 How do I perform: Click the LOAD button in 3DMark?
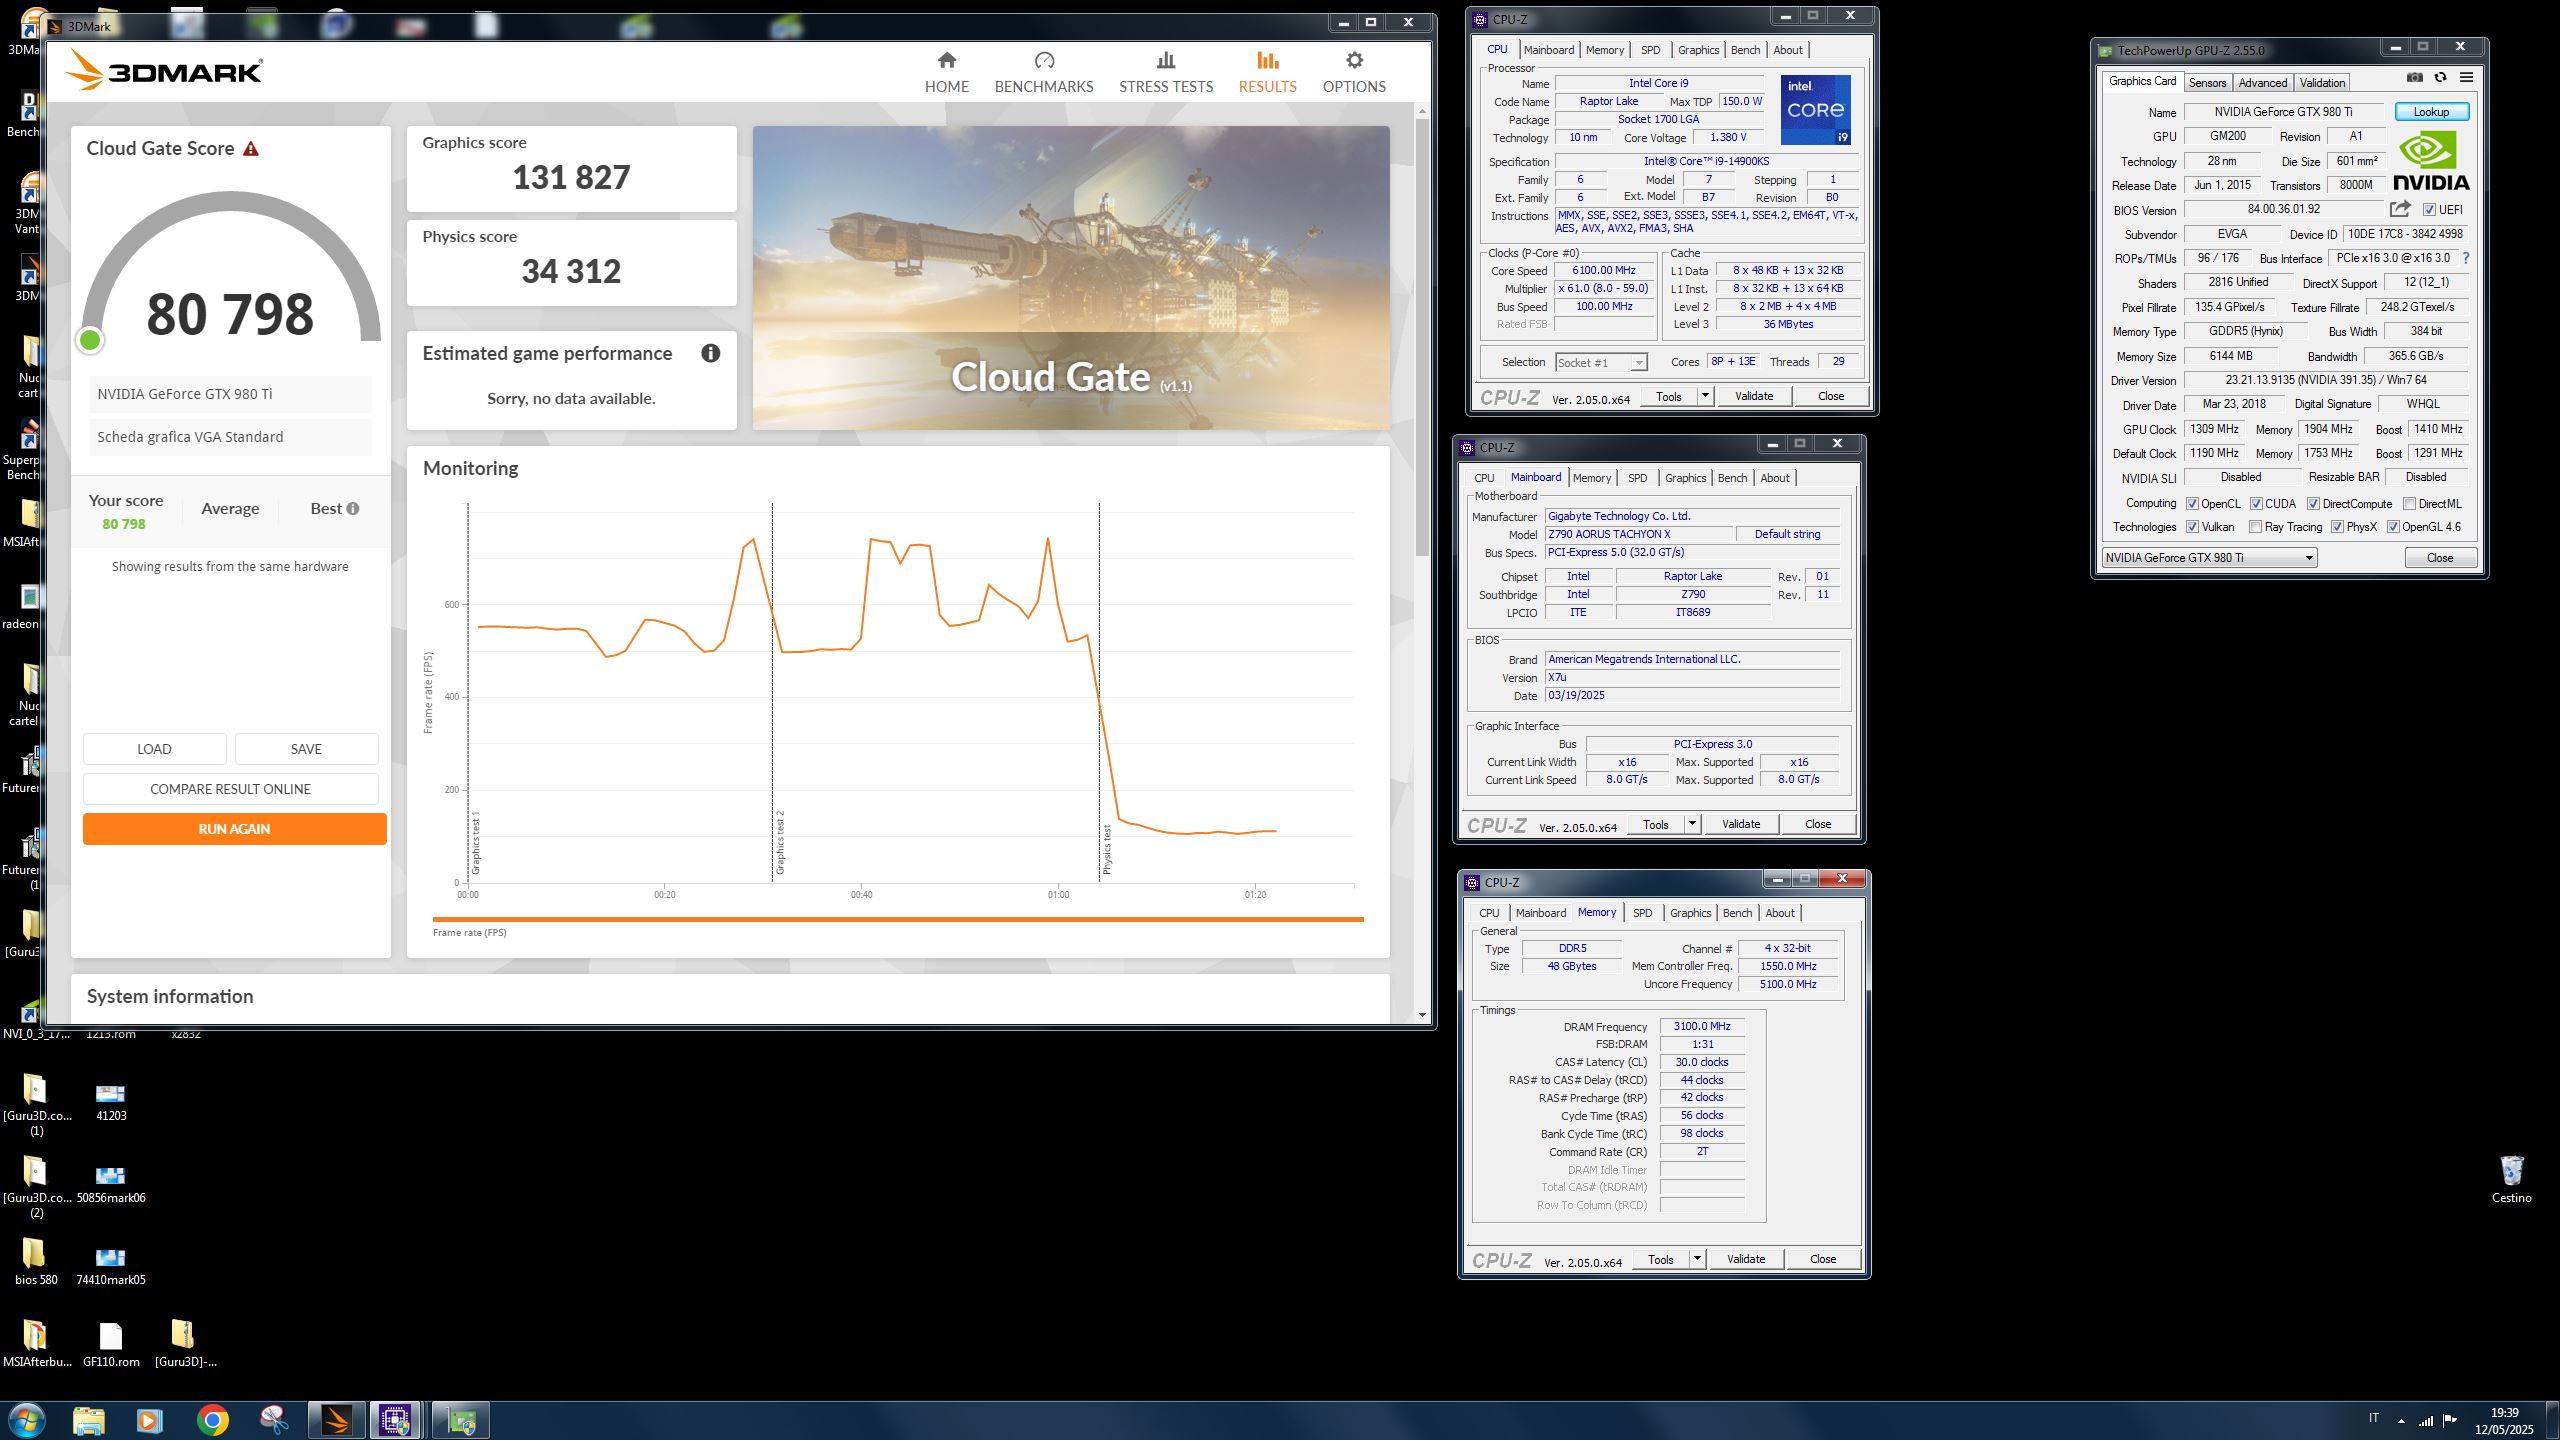click(x=154, y=749)
